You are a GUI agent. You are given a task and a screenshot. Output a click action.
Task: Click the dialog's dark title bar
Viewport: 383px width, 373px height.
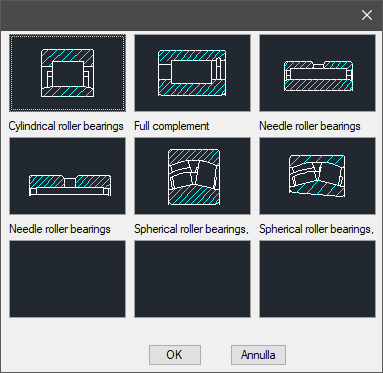pyautogui.click(x=180, y=15)
